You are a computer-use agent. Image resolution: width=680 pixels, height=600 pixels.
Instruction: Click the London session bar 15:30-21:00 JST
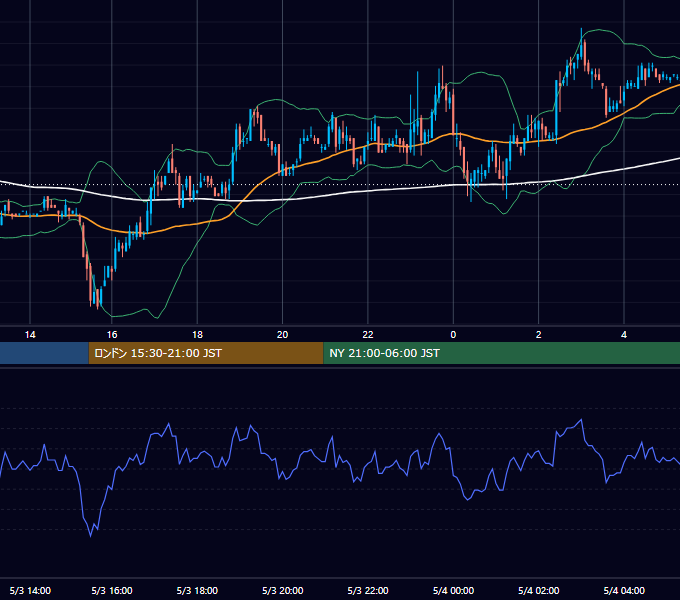pos(206,353)
